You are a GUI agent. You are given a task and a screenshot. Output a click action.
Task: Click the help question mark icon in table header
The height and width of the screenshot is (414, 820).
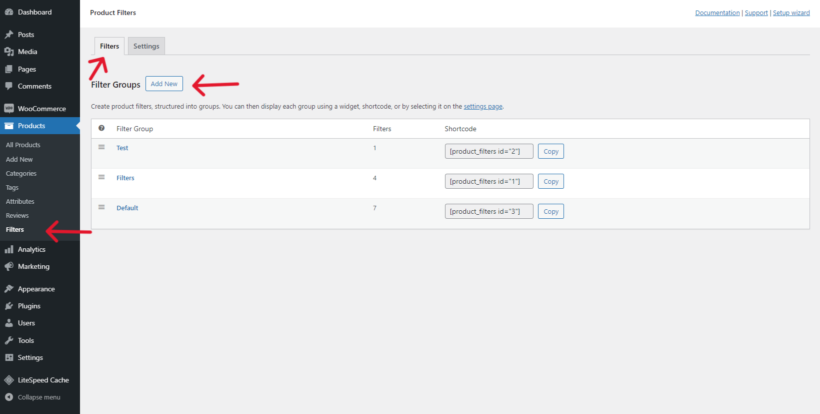click(101, 128)
